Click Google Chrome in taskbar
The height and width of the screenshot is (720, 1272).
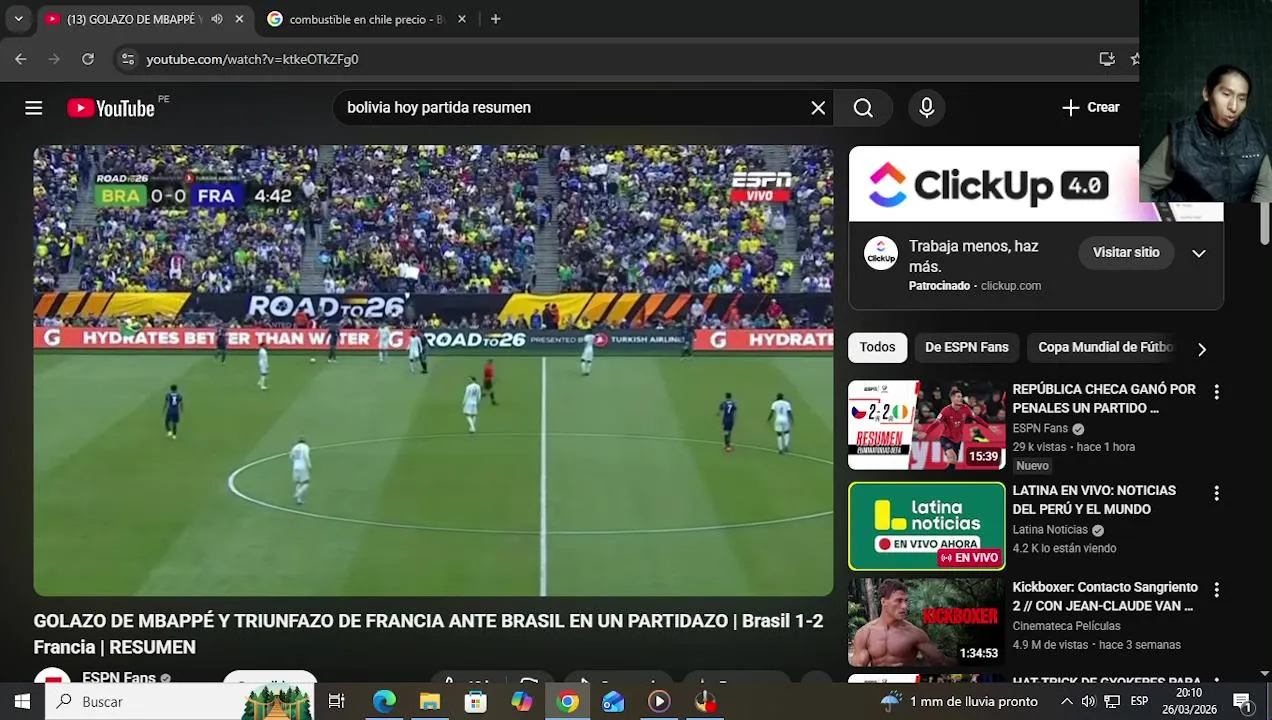(568, 702)
